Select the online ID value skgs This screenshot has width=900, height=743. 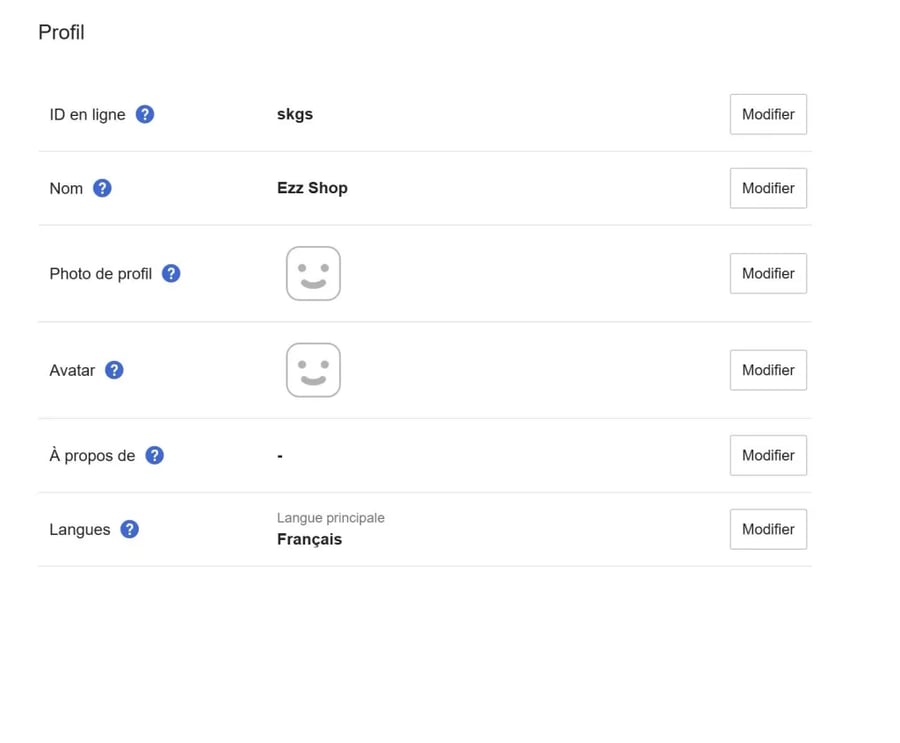(295, 114)
